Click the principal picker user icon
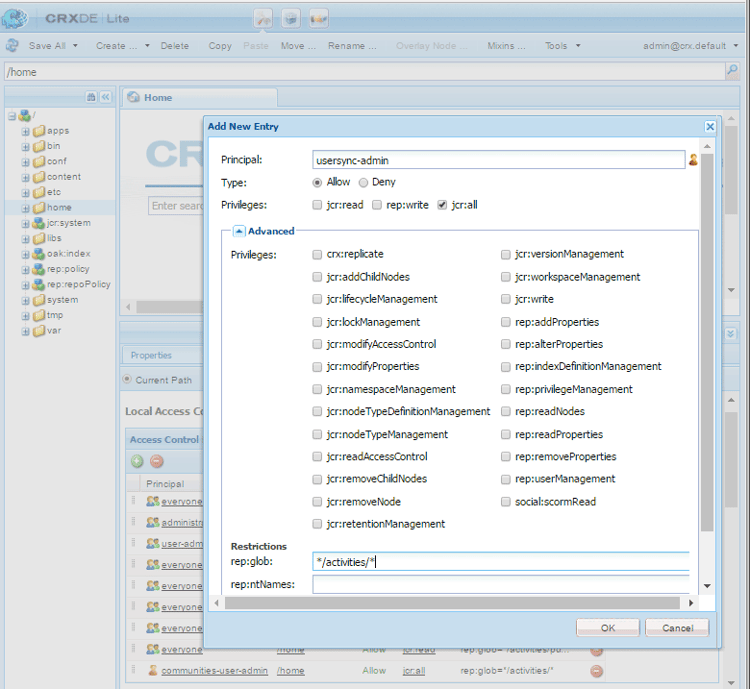 coord(693,159)
